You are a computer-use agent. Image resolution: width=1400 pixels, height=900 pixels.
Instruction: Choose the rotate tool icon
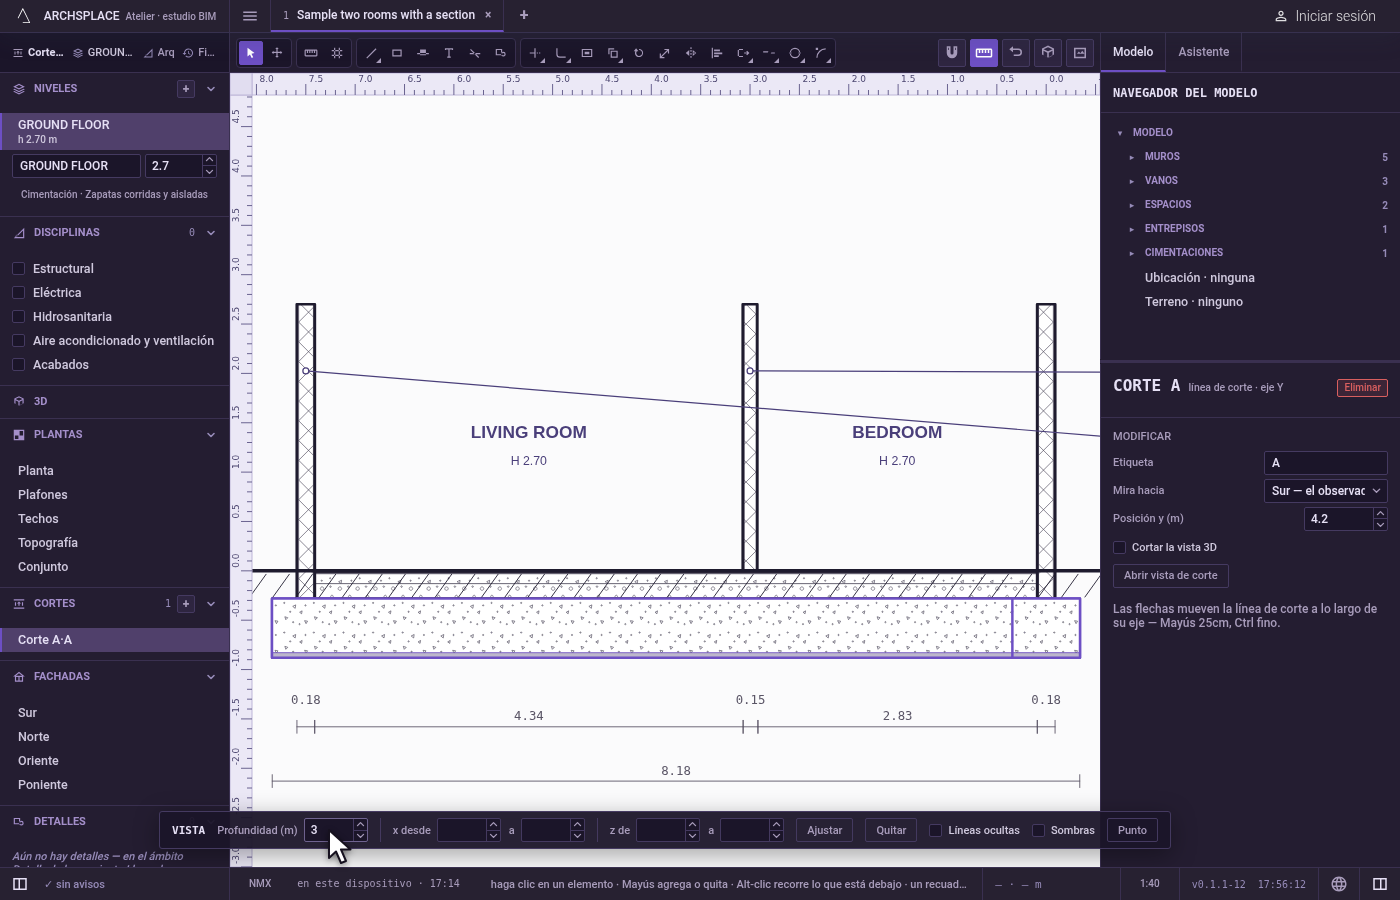(x=639, y=53)
